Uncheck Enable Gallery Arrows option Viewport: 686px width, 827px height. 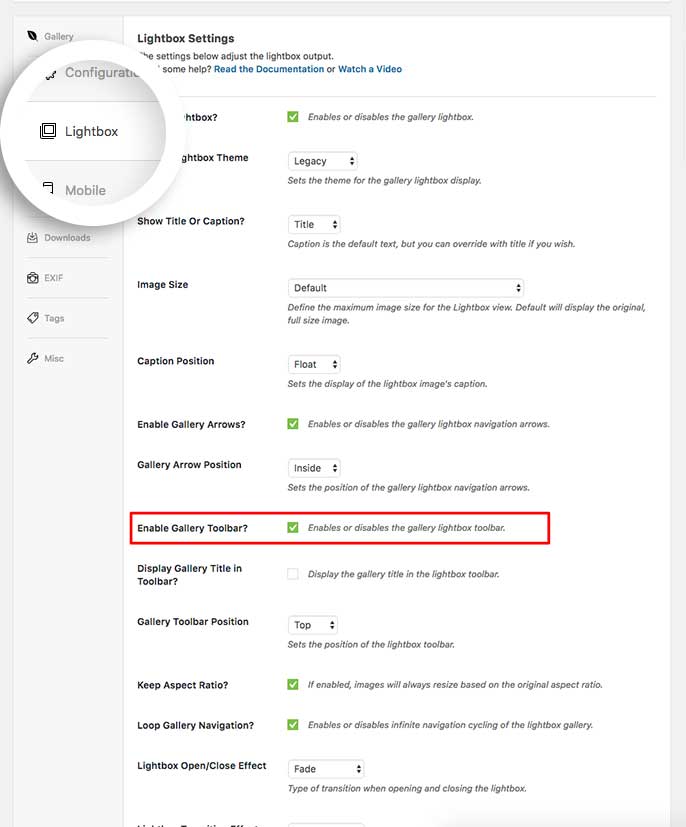tap(293, 424)
